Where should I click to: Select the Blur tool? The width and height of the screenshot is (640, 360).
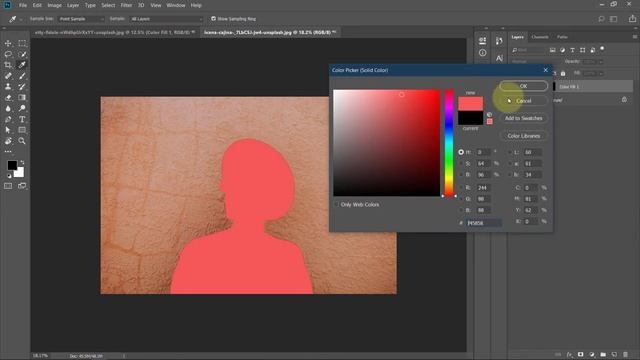[8, 108]
